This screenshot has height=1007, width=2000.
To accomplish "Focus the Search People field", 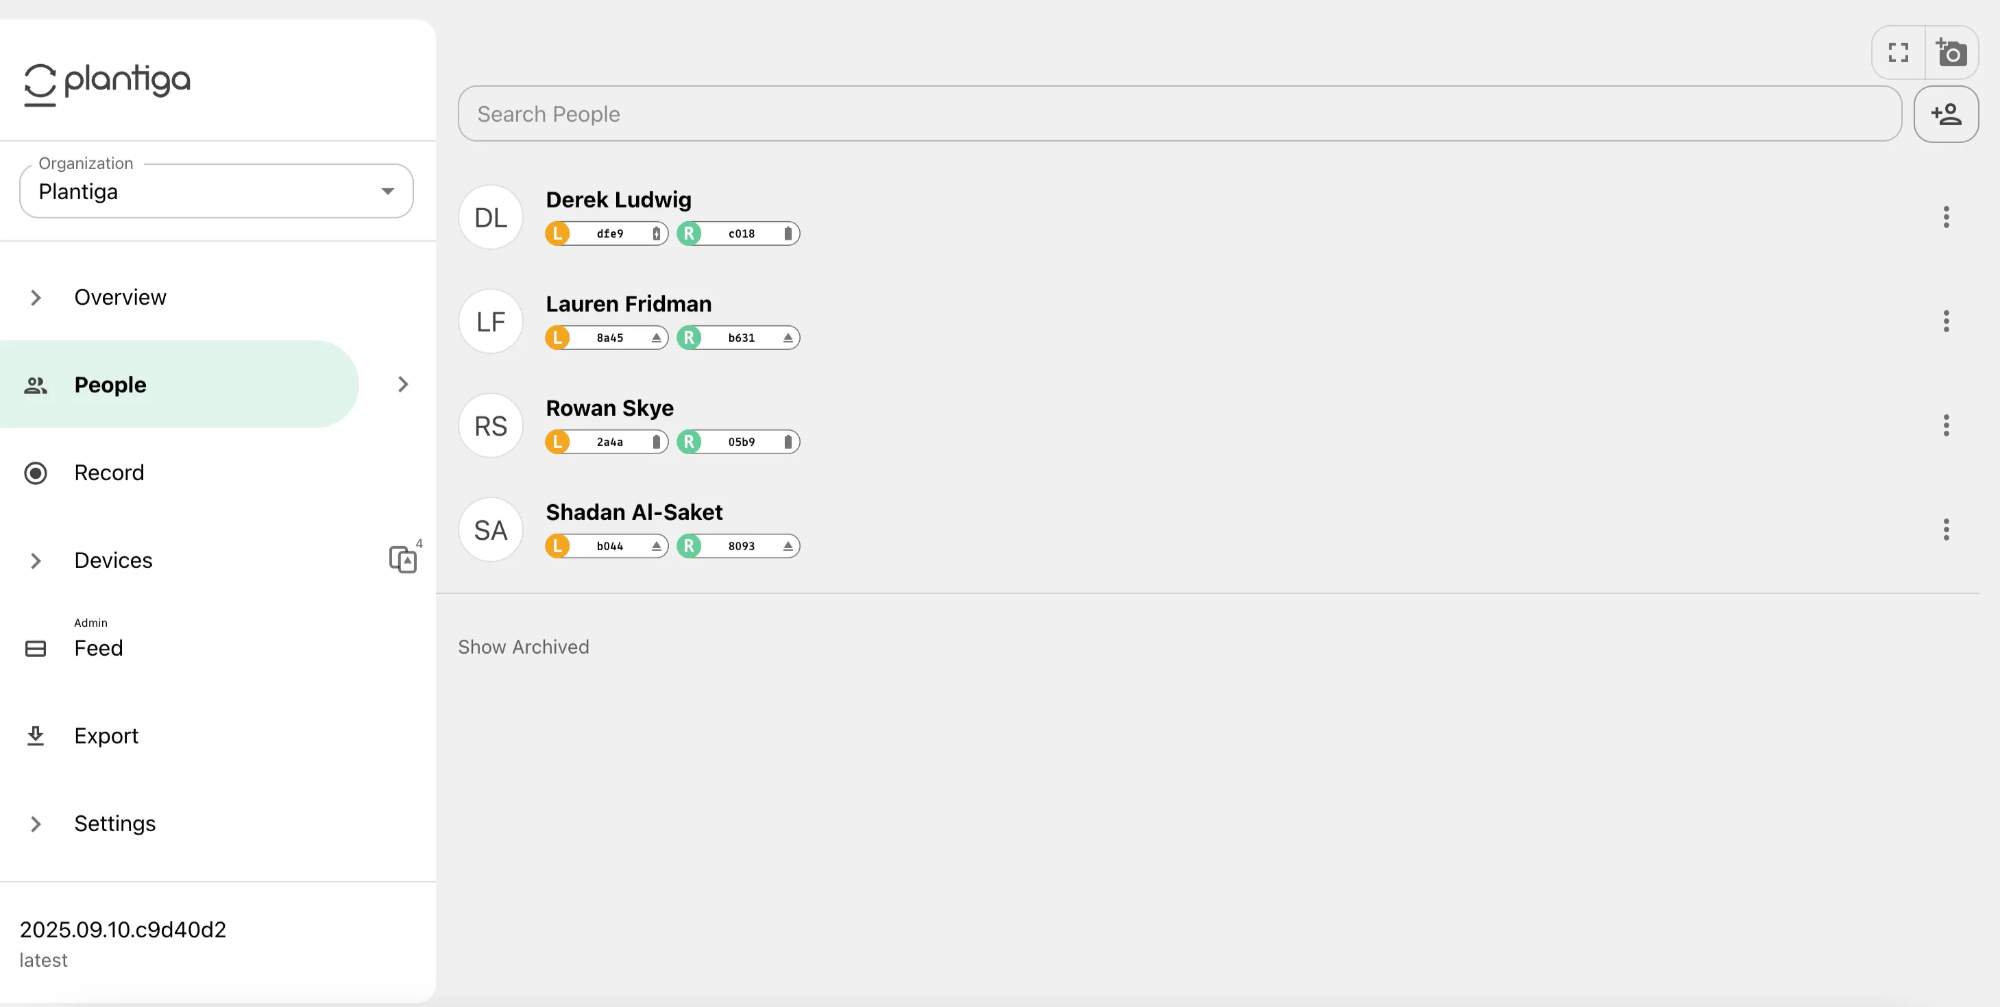I will 1179,114.
